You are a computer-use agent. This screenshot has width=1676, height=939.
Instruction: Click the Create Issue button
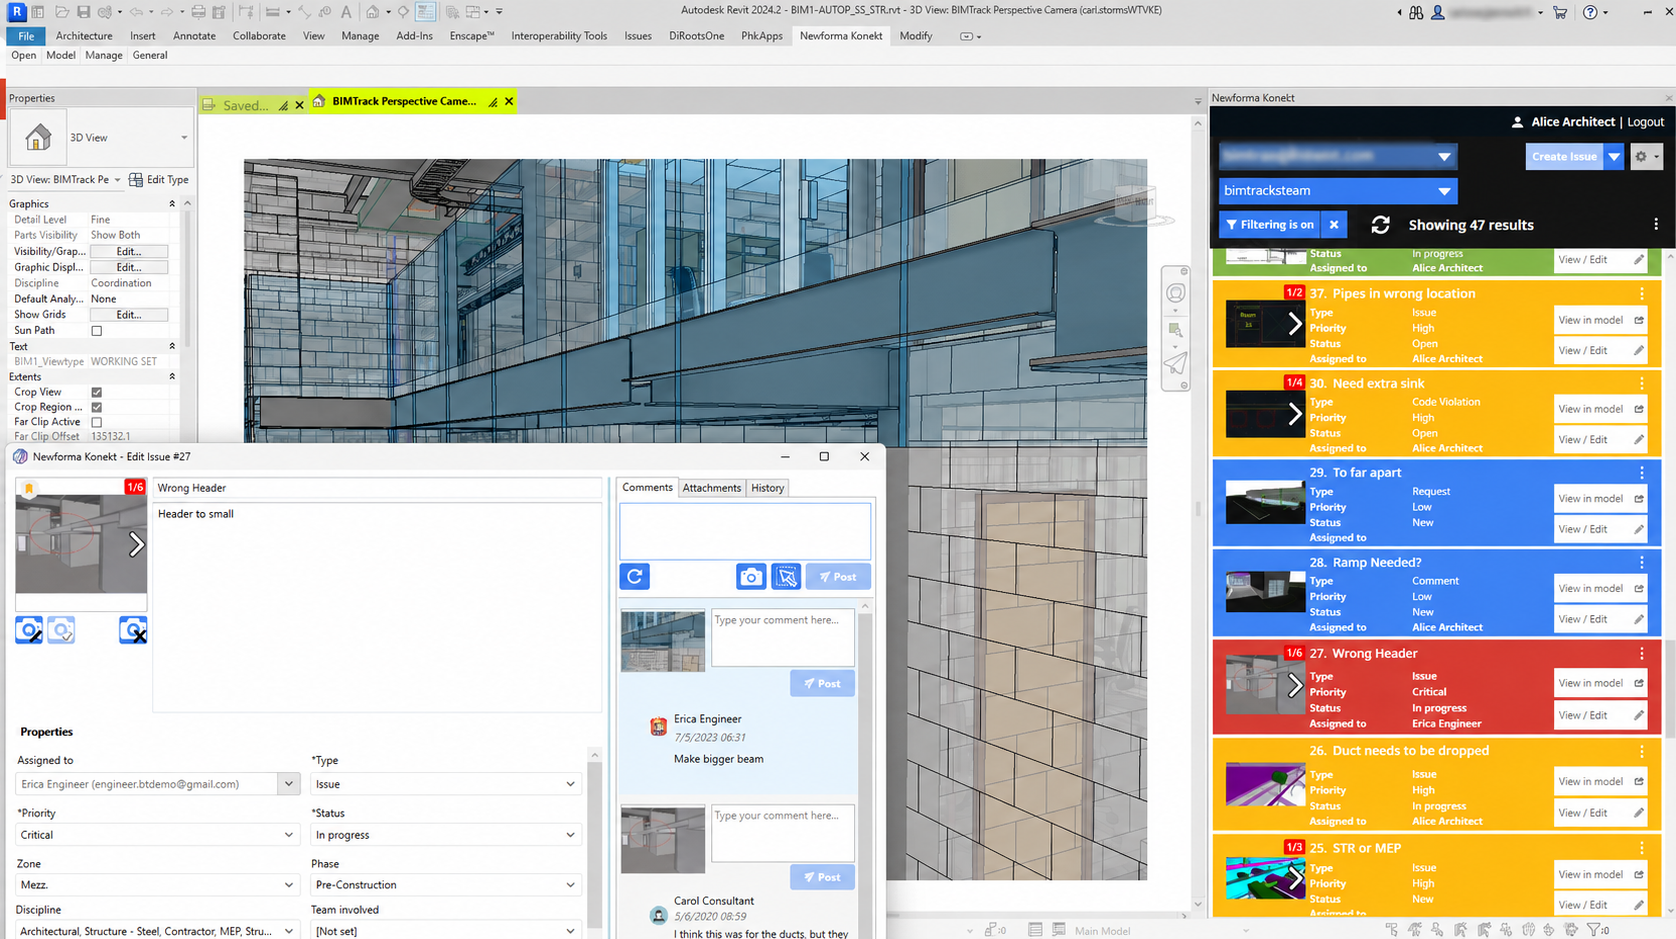click(1564, 156)
